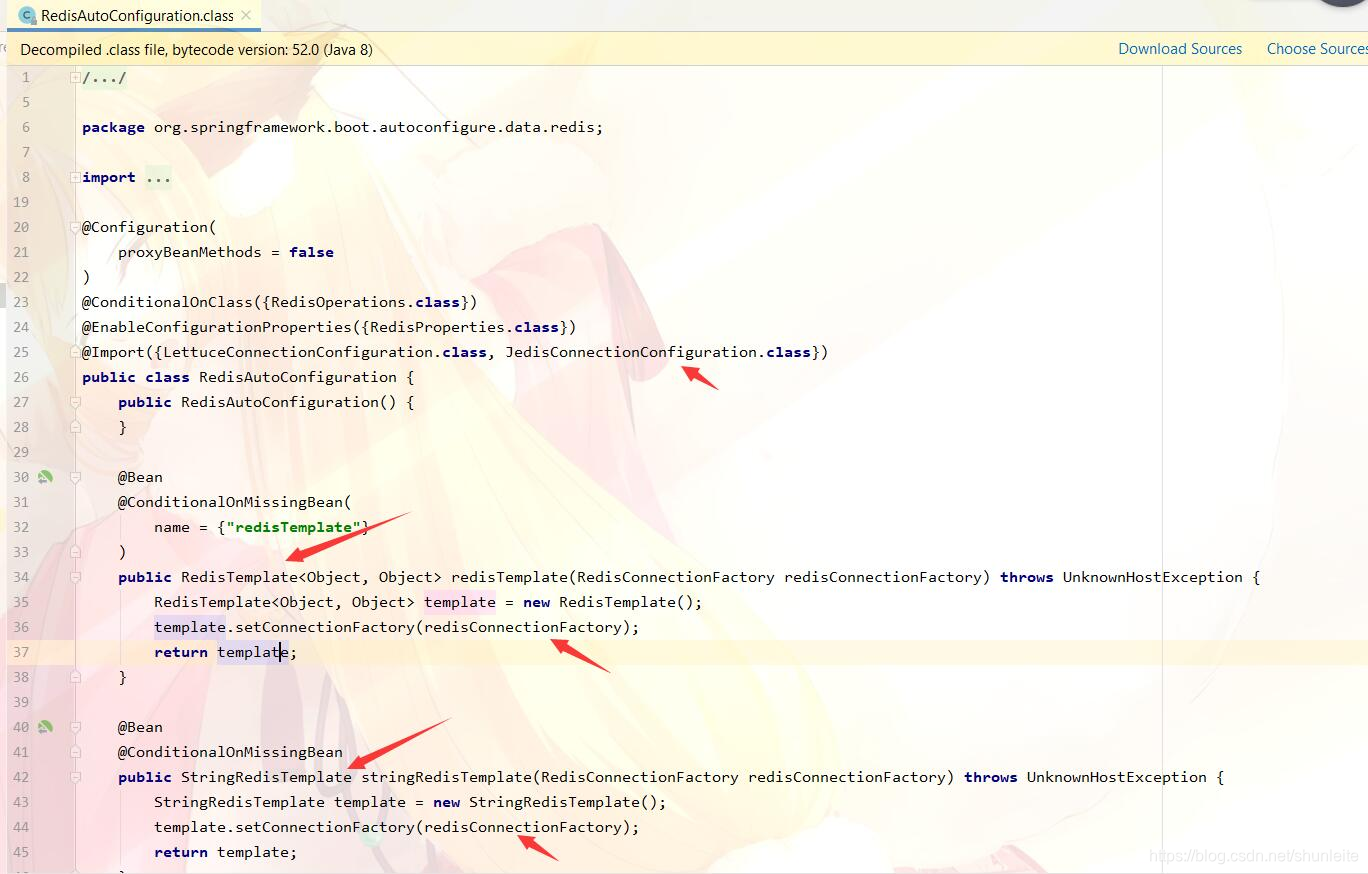
Task: Collapse the @Import annotation fold on line 25
Action: coord(75,352)
